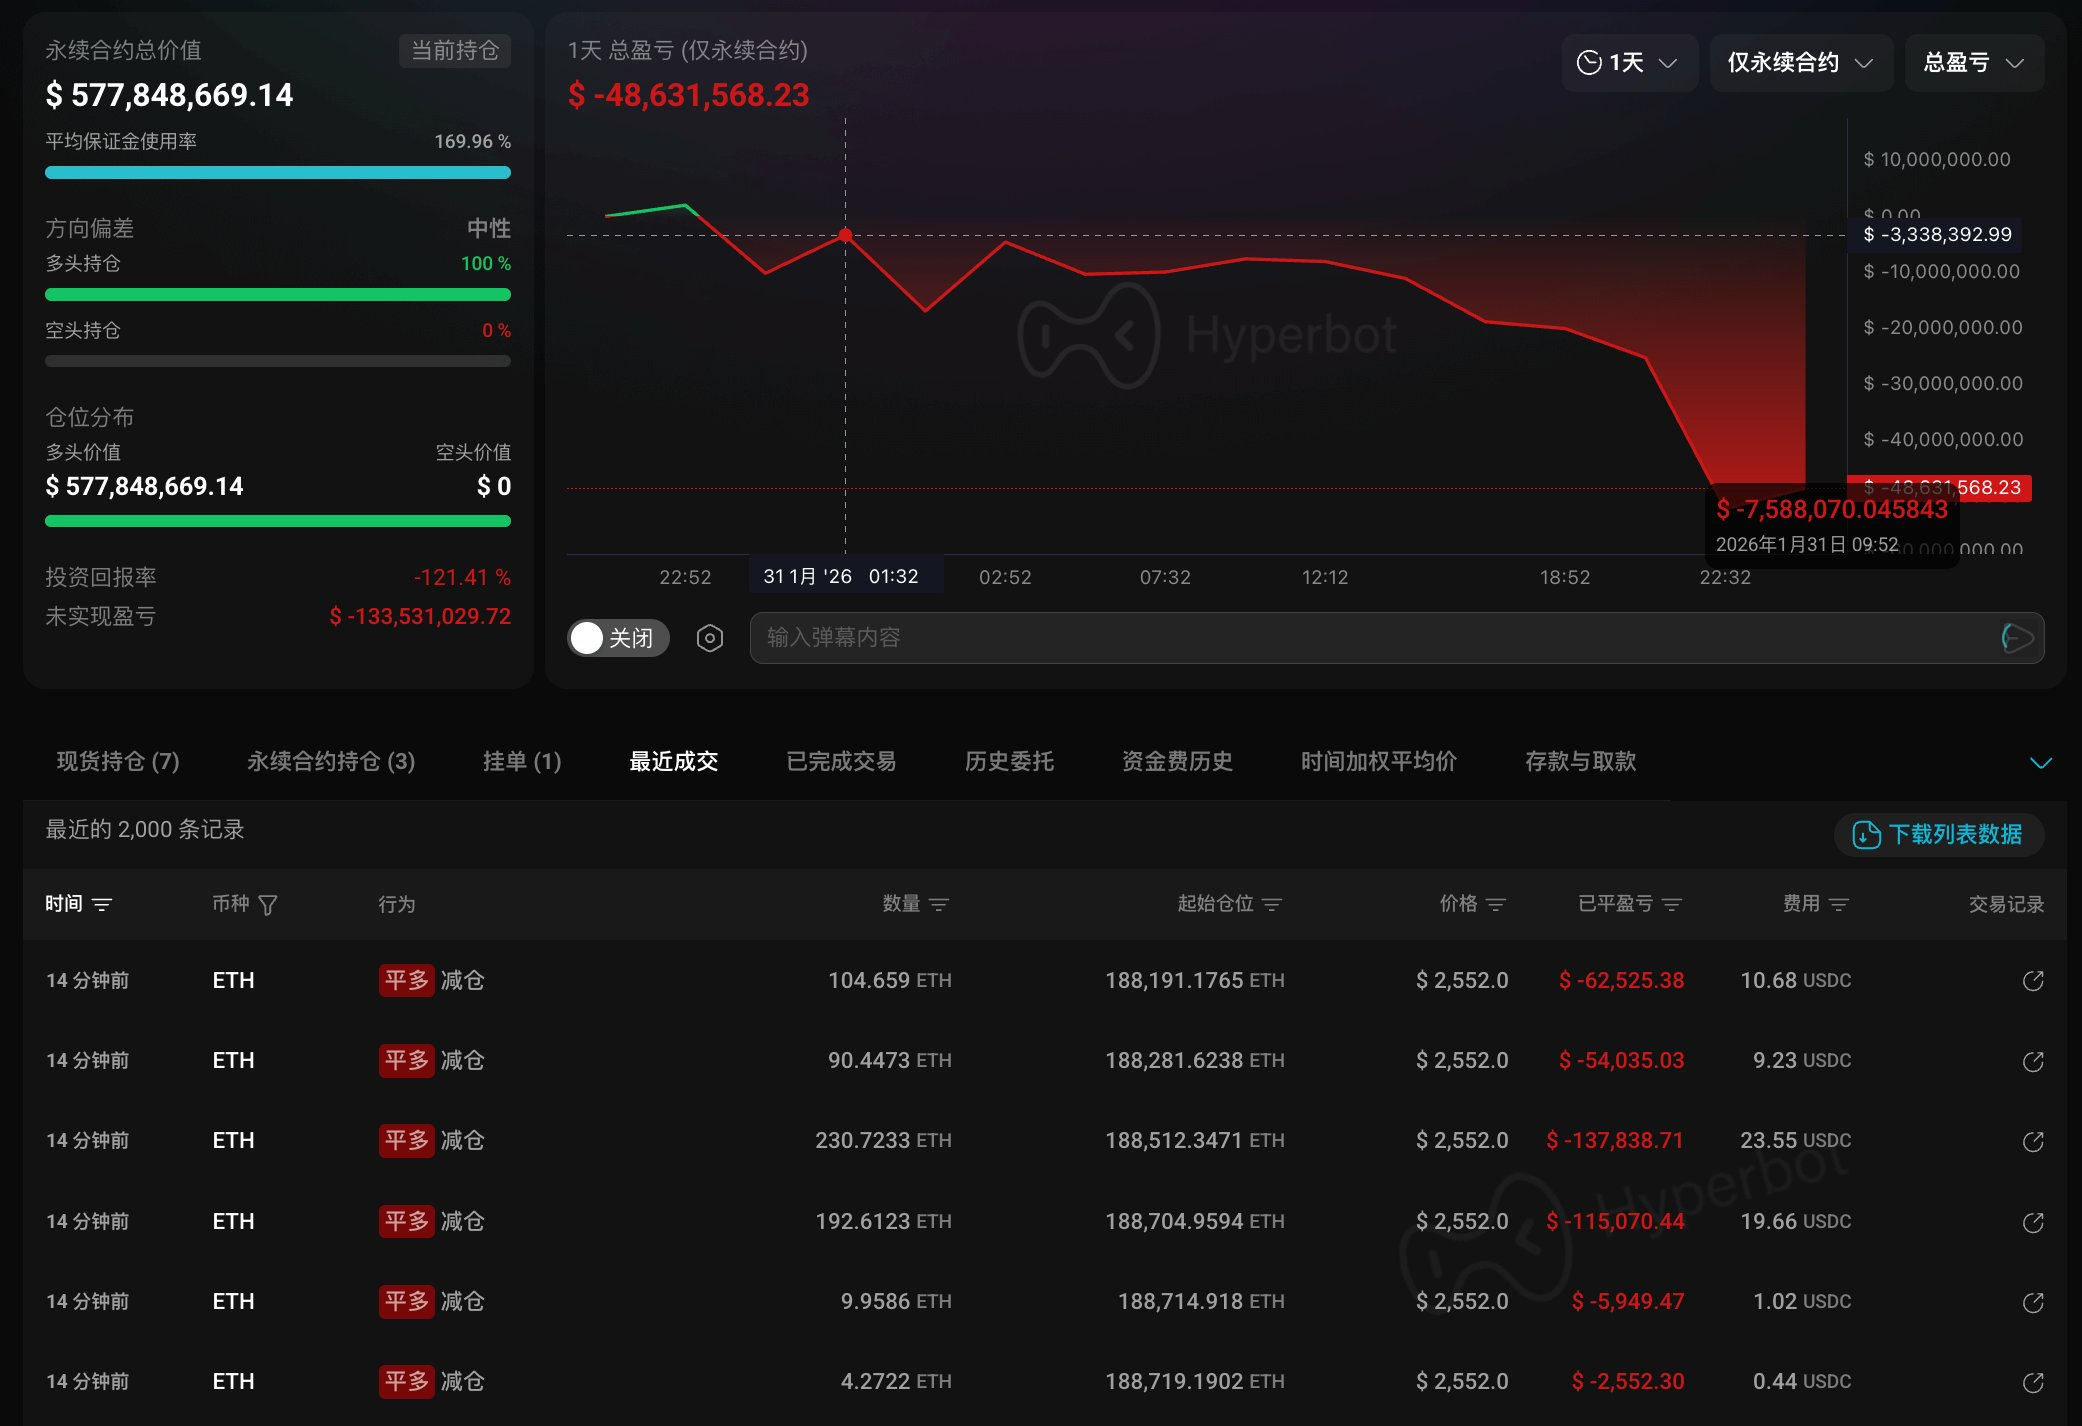This screenshot has height=1426, width=2082.
Task: Click the send icon in the comment box
Action: pos(2017,638)
